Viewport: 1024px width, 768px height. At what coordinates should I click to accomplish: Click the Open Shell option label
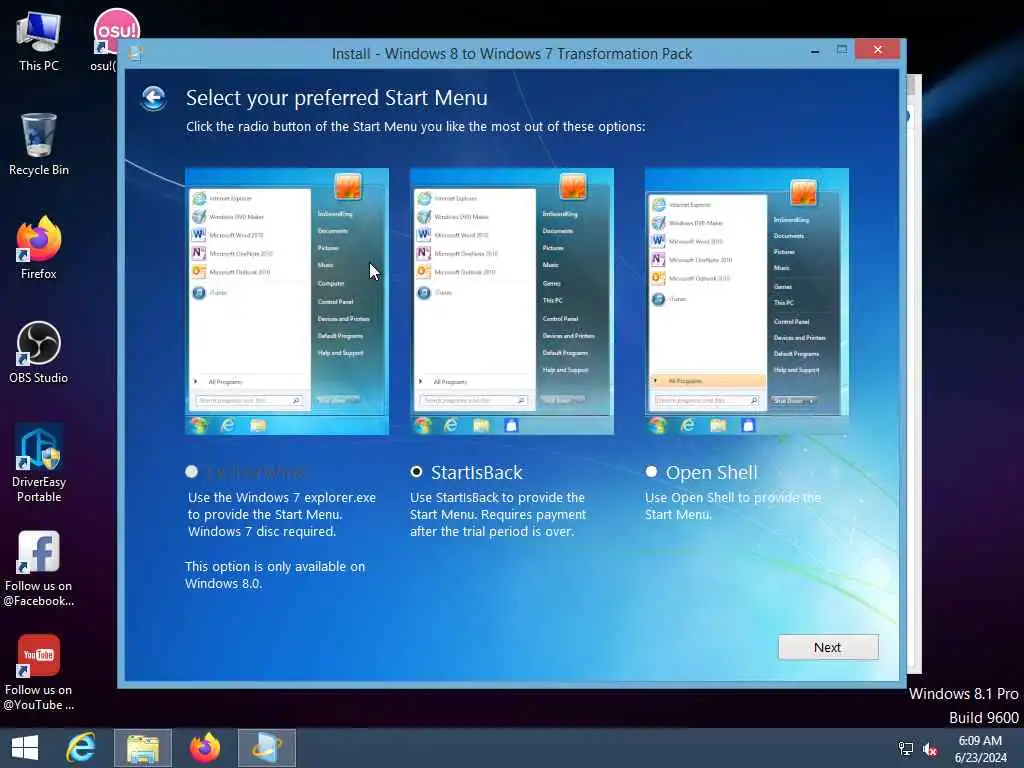click(712, 472)
